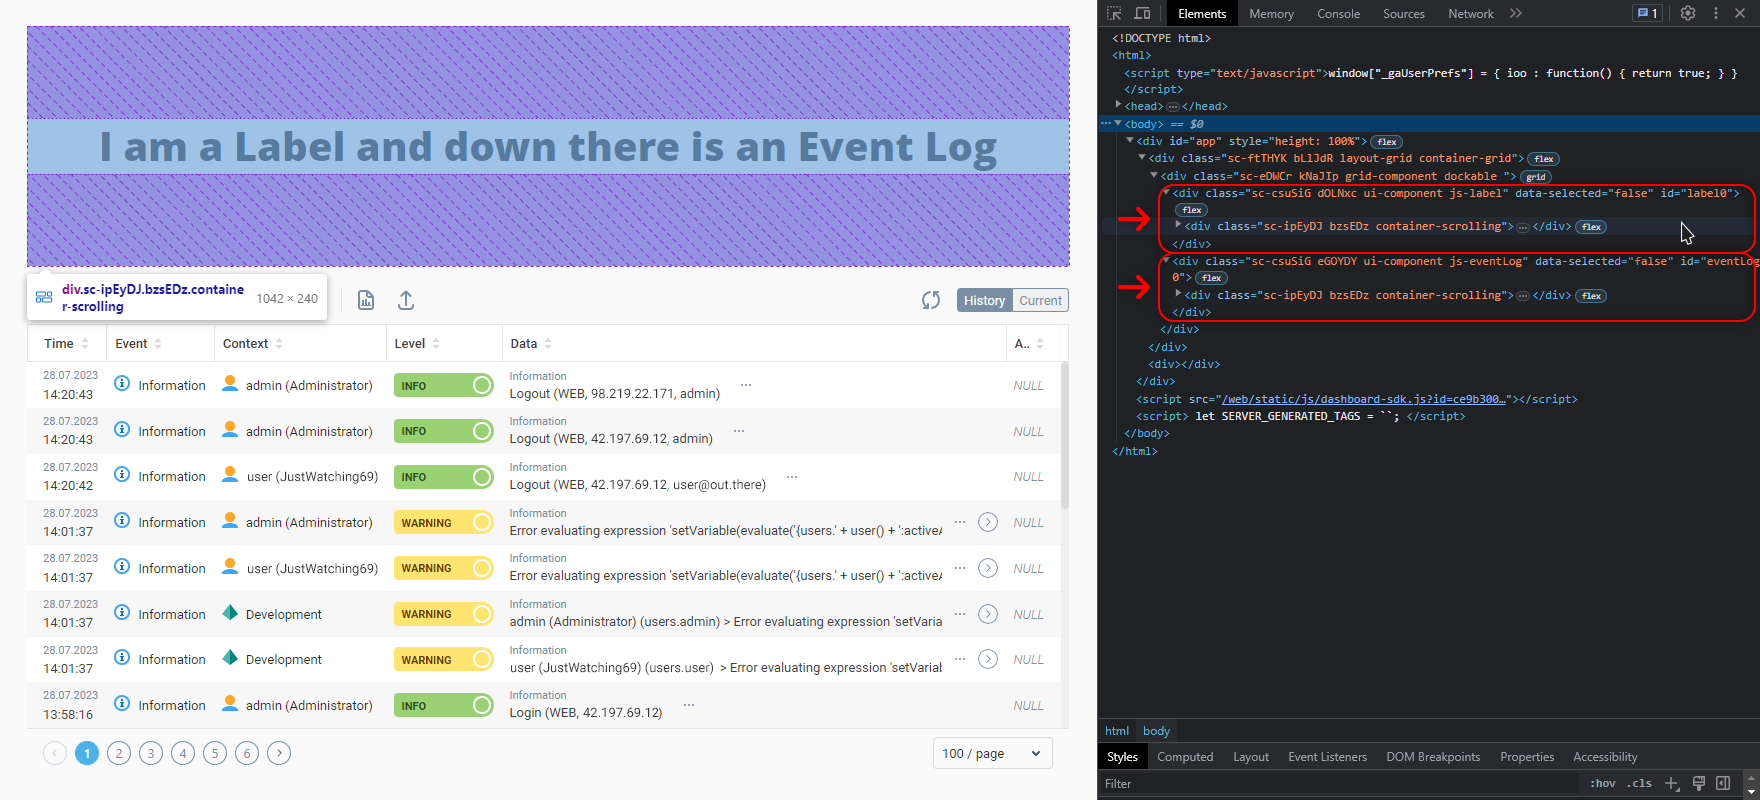Viewport: 1760px width, 800px height.
Task: Show more DevTools tabs via chevron
Action: pyautogui.click(x=1516, y=13)
